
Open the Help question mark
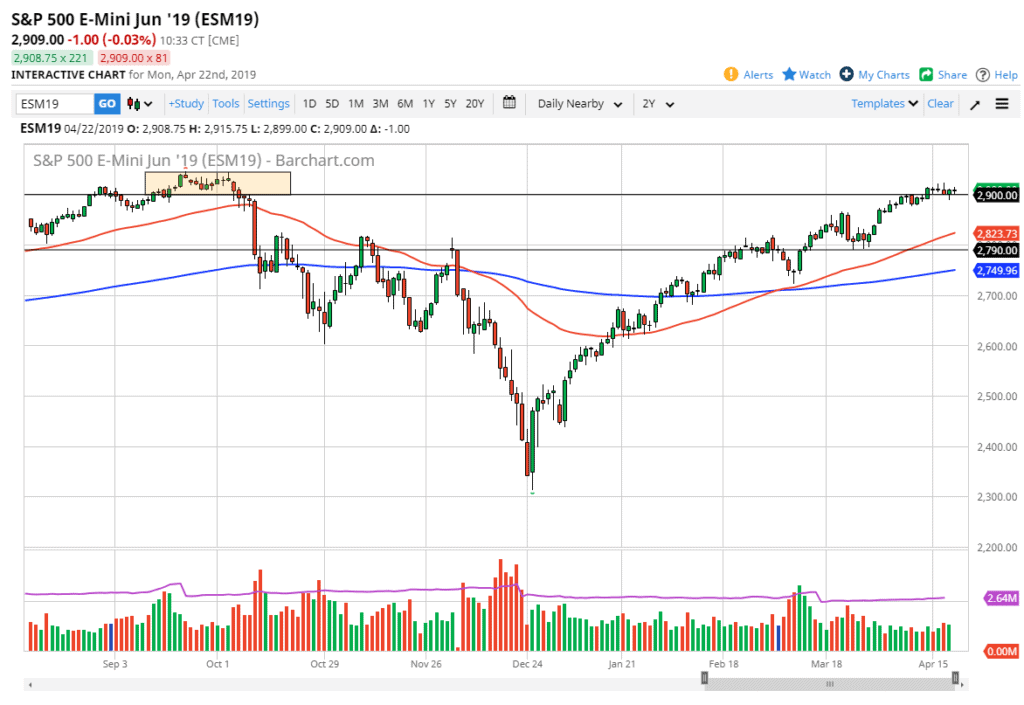click(983, 75)
